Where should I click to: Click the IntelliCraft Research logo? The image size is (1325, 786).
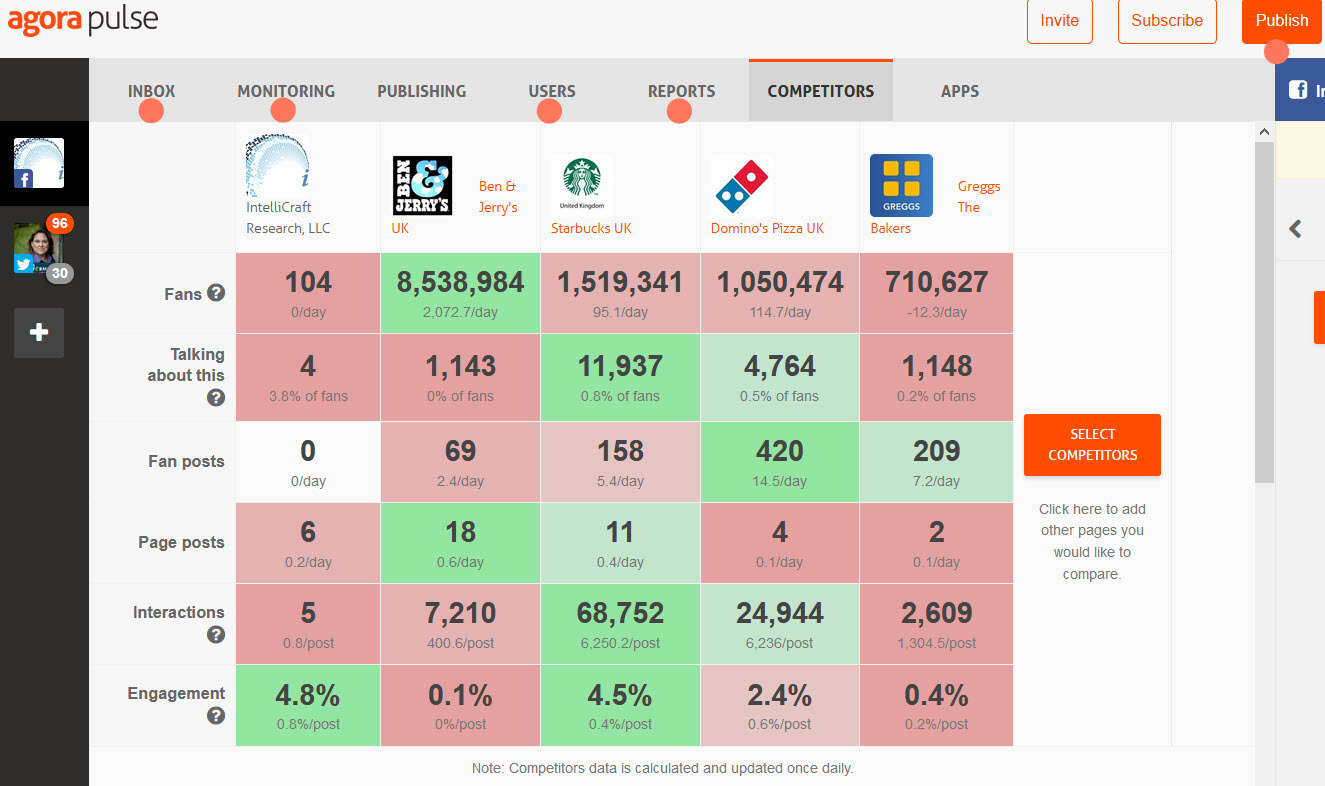(x=277, y=165)
